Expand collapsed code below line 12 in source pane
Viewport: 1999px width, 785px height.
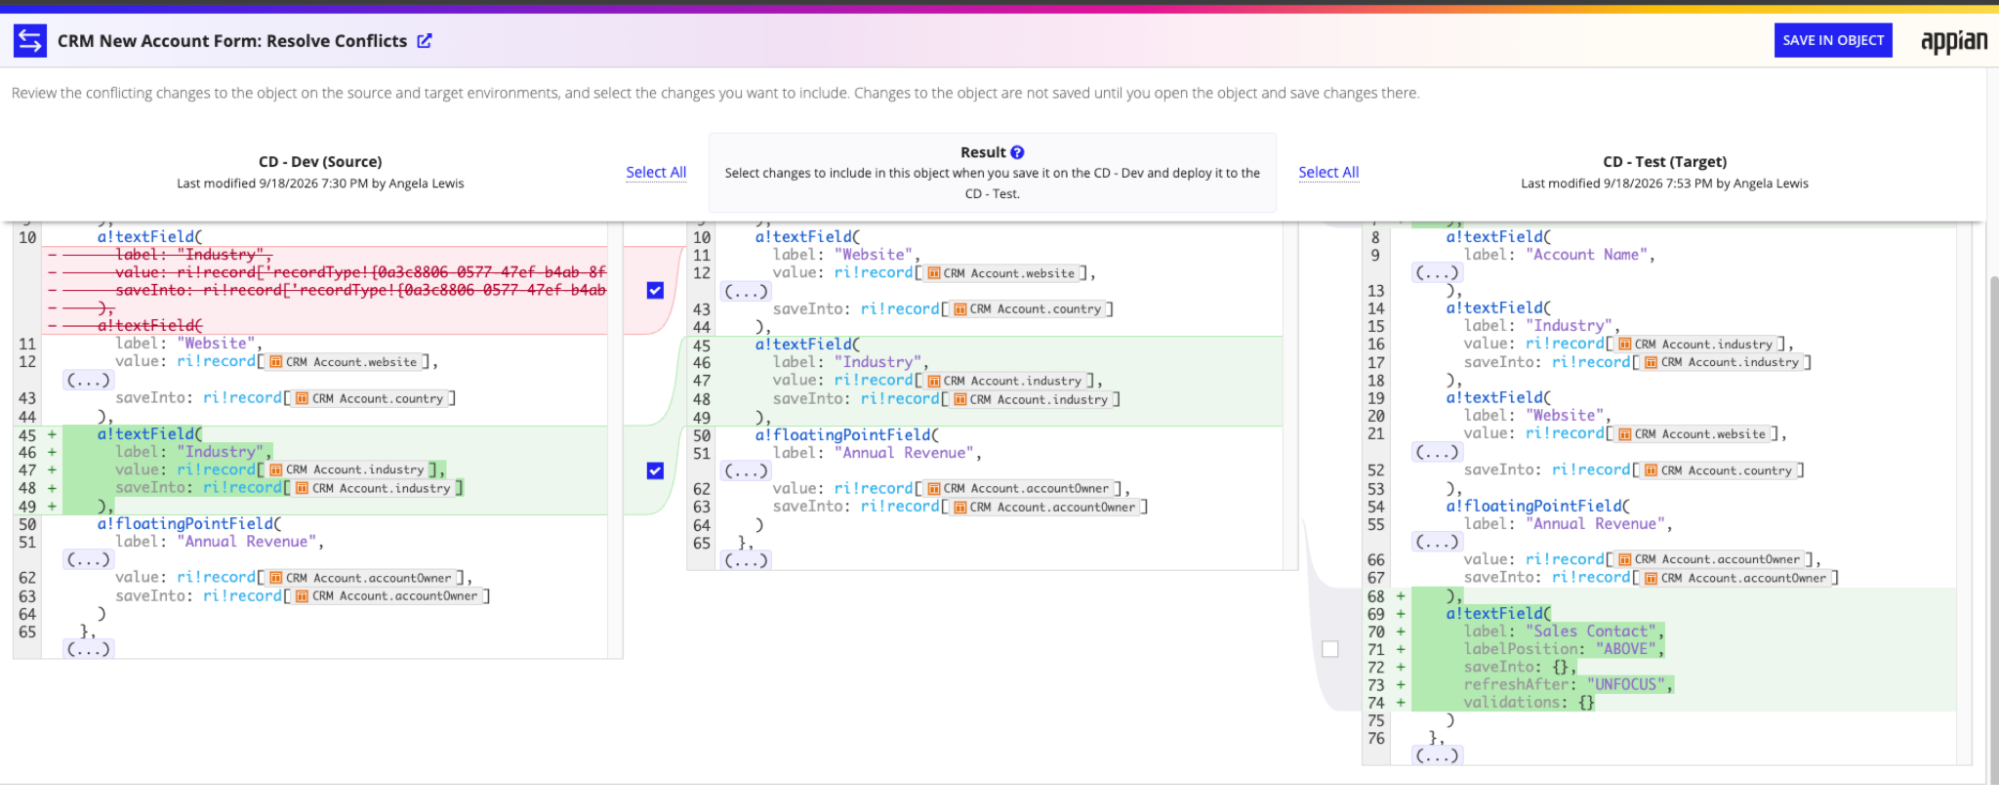tap(88, 380)
